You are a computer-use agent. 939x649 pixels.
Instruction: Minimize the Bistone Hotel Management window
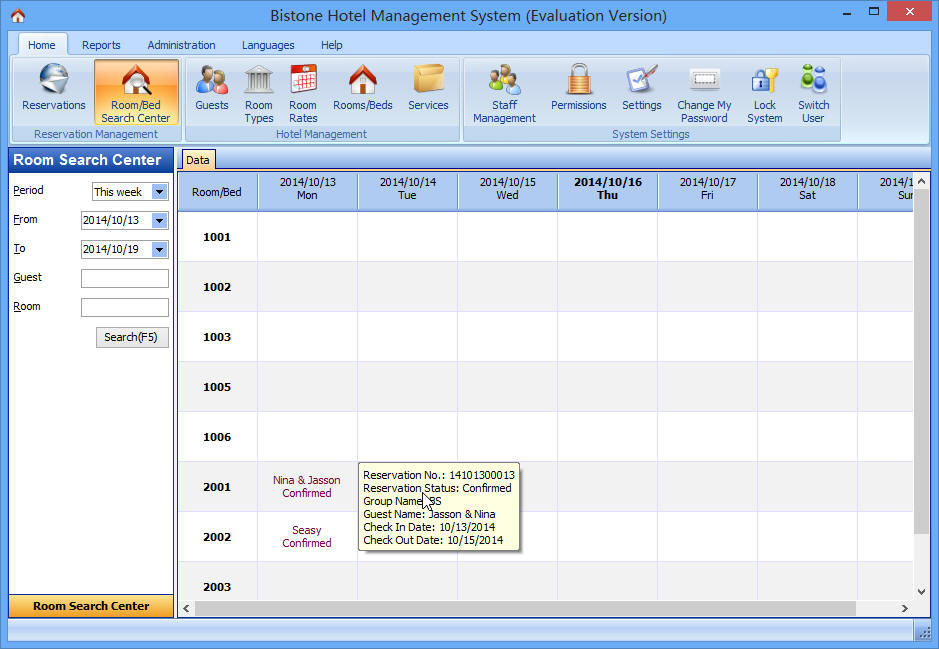coord(847,13)
